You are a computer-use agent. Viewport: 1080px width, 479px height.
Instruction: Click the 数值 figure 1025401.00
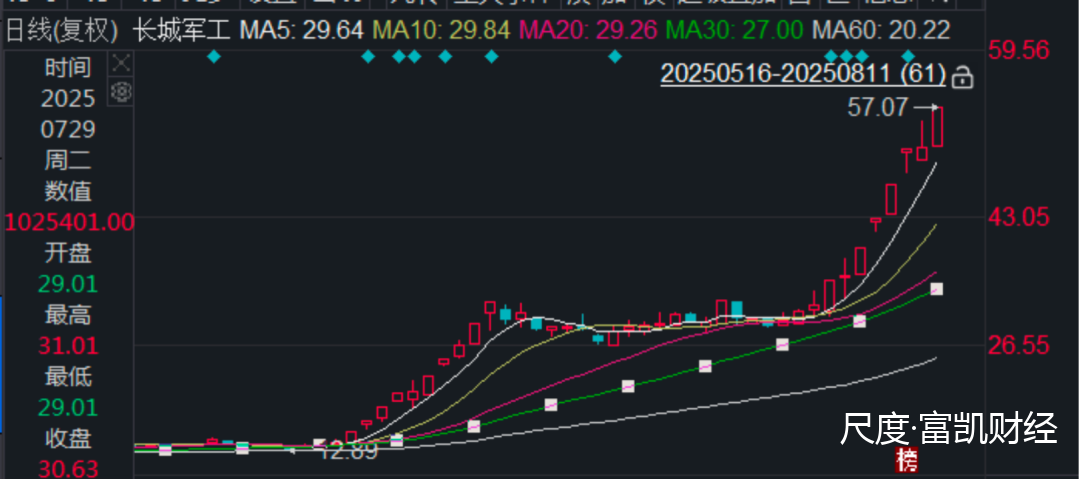(70, 222)
